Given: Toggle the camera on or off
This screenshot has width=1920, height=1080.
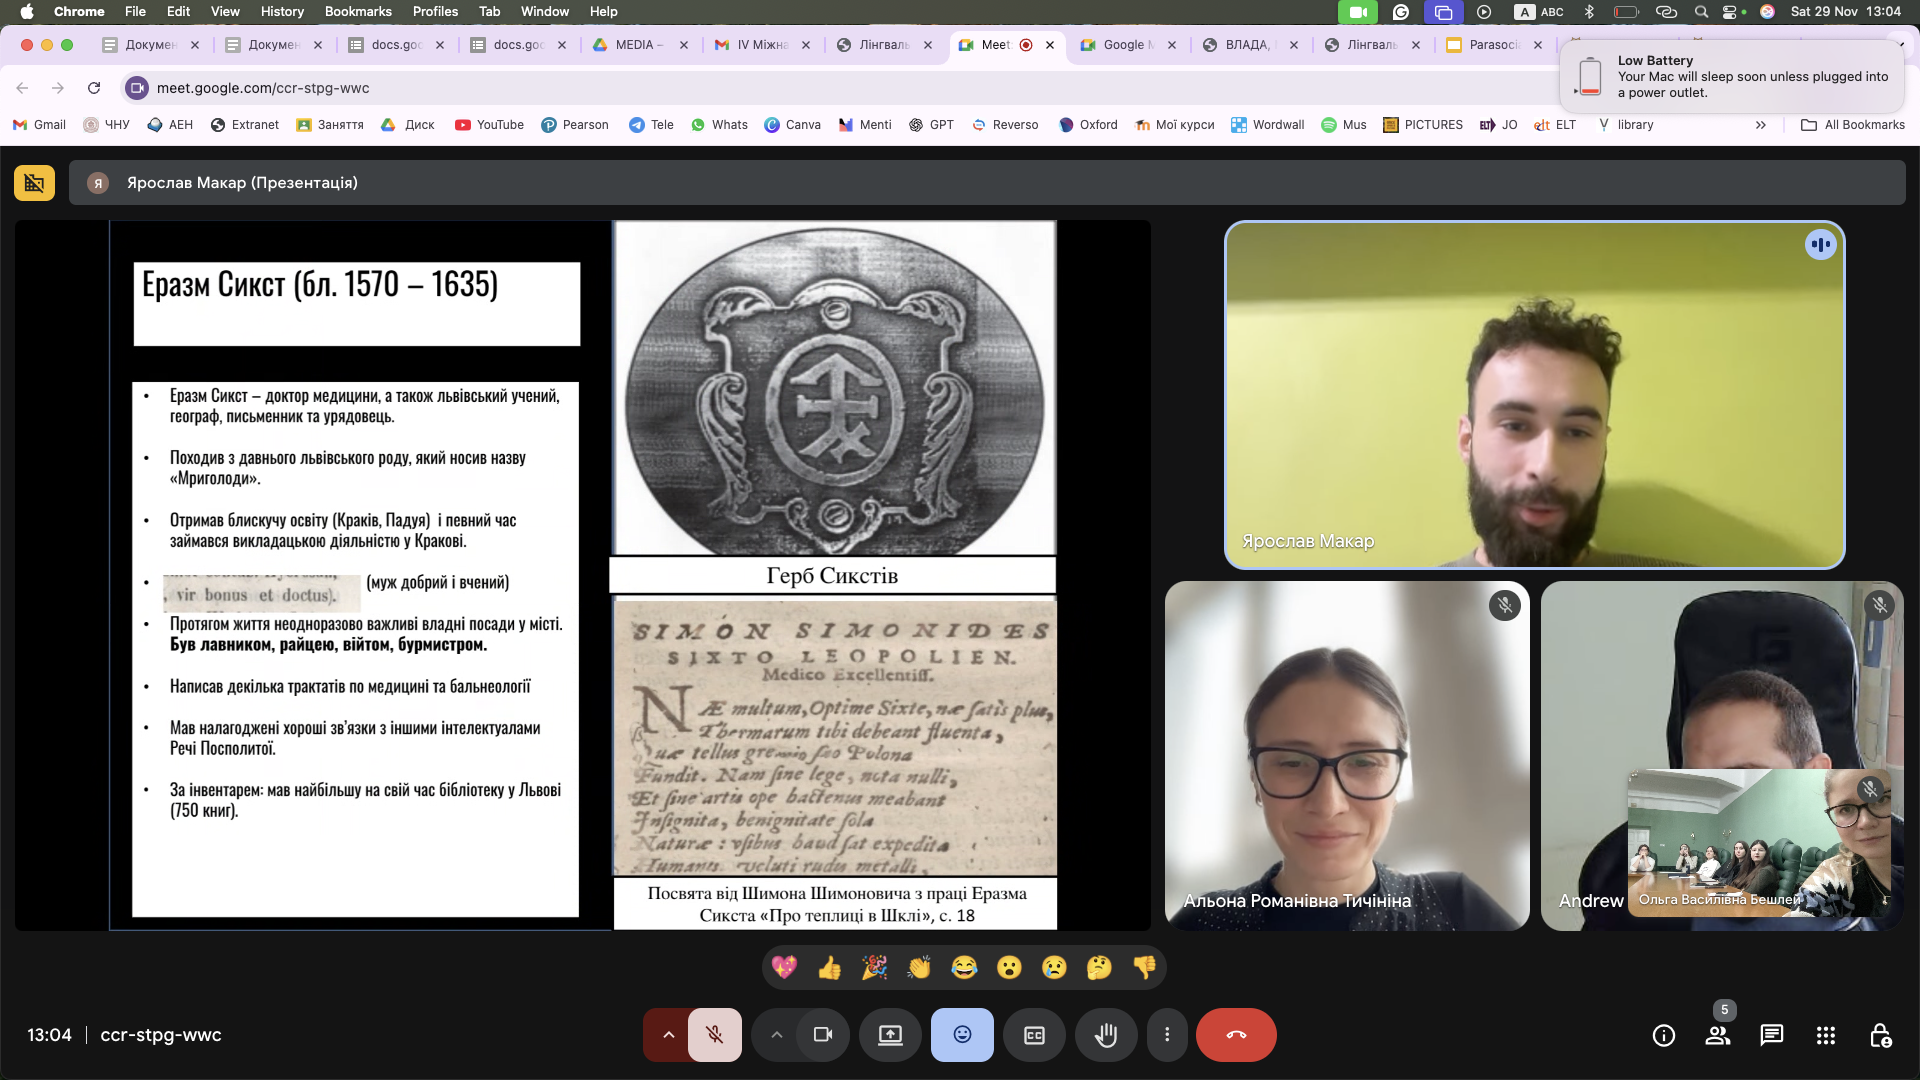Looking at the screenshot, I should 823,1035.
